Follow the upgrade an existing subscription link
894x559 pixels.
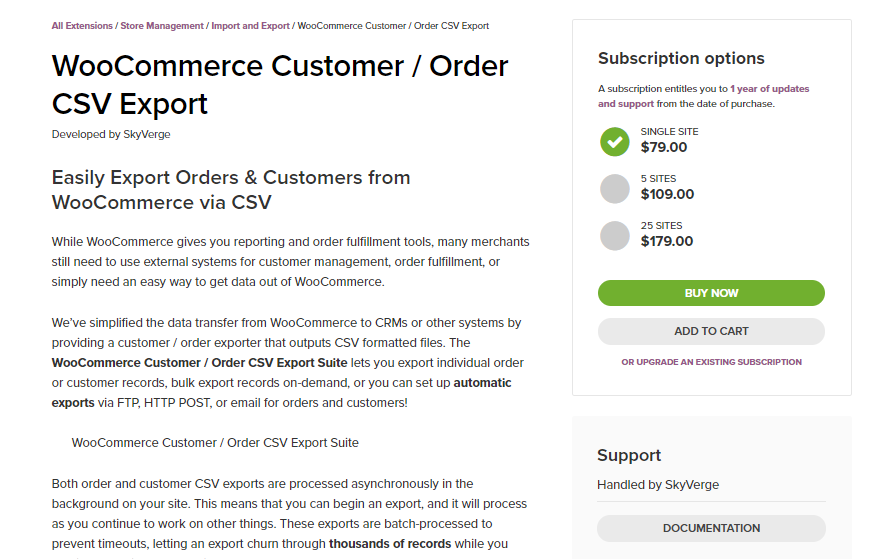tap(711, 362)
